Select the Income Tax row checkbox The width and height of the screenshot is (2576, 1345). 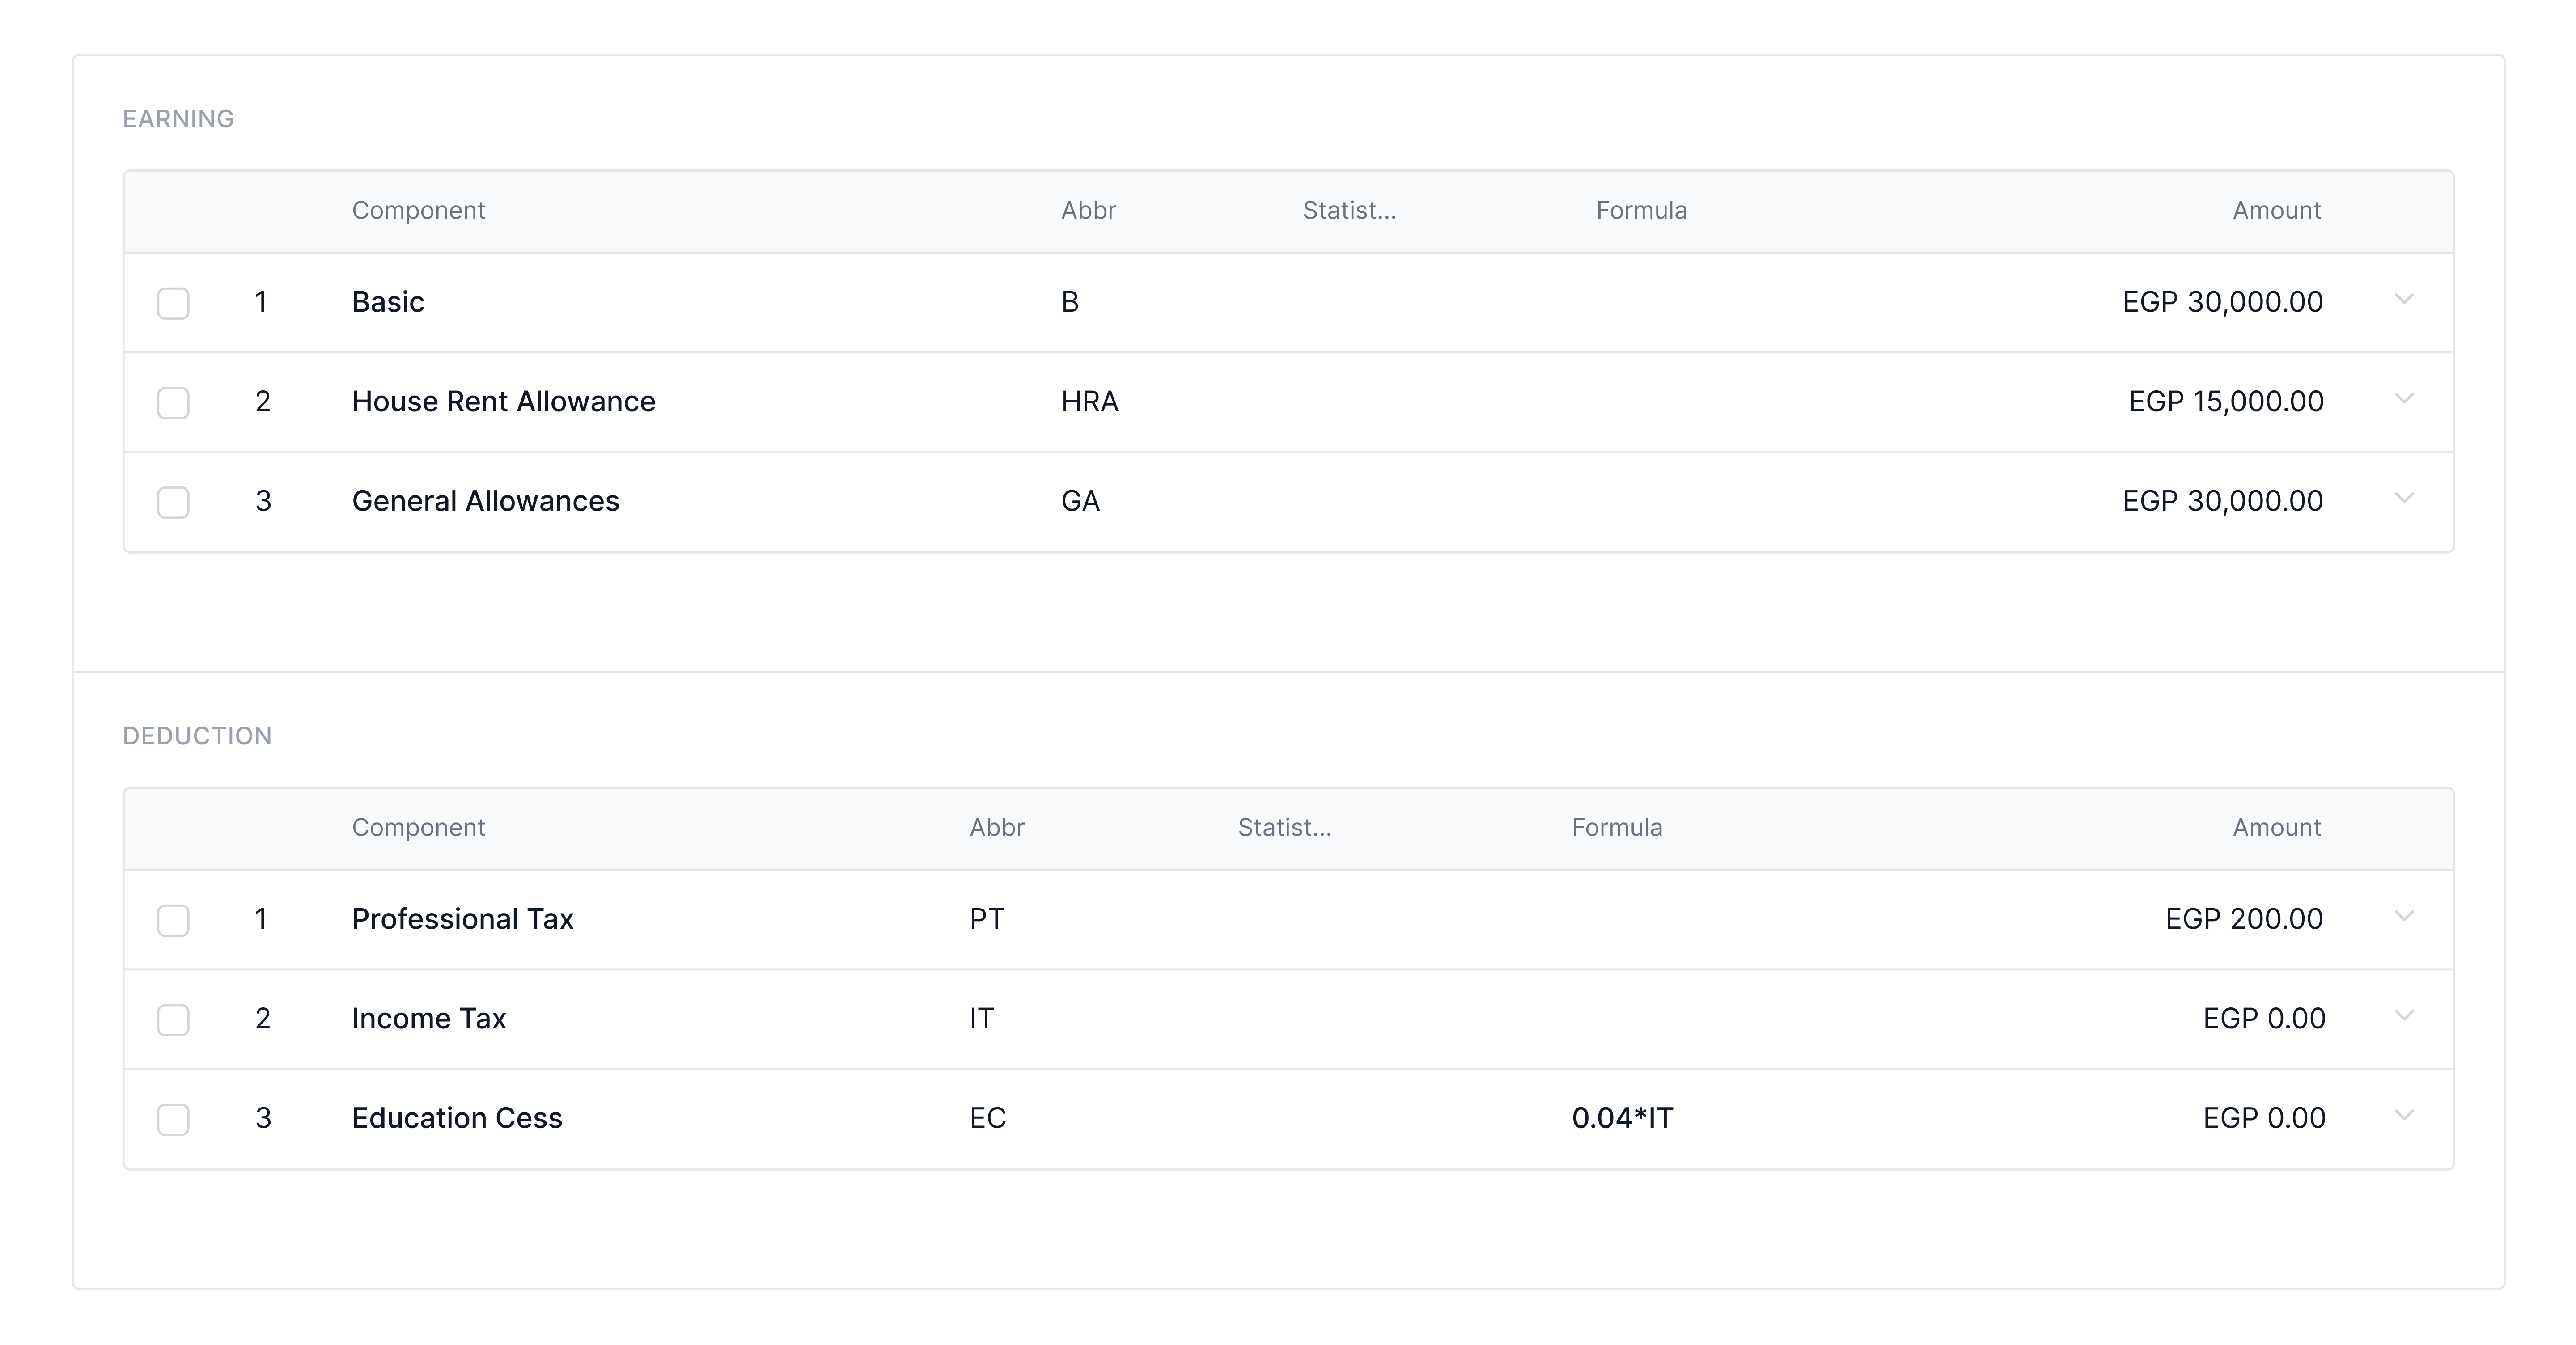[173, 1020]
